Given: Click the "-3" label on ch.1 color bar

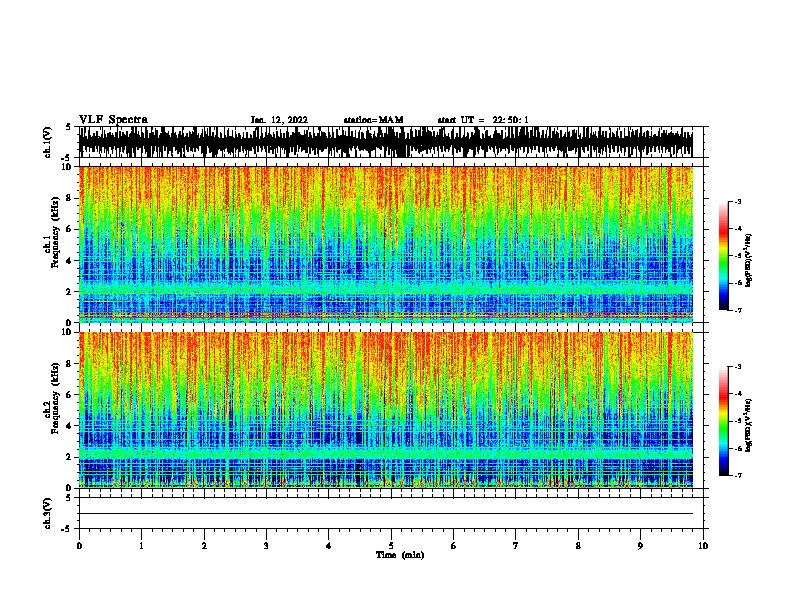Looking at the screenshot, I should coord(737,201).
